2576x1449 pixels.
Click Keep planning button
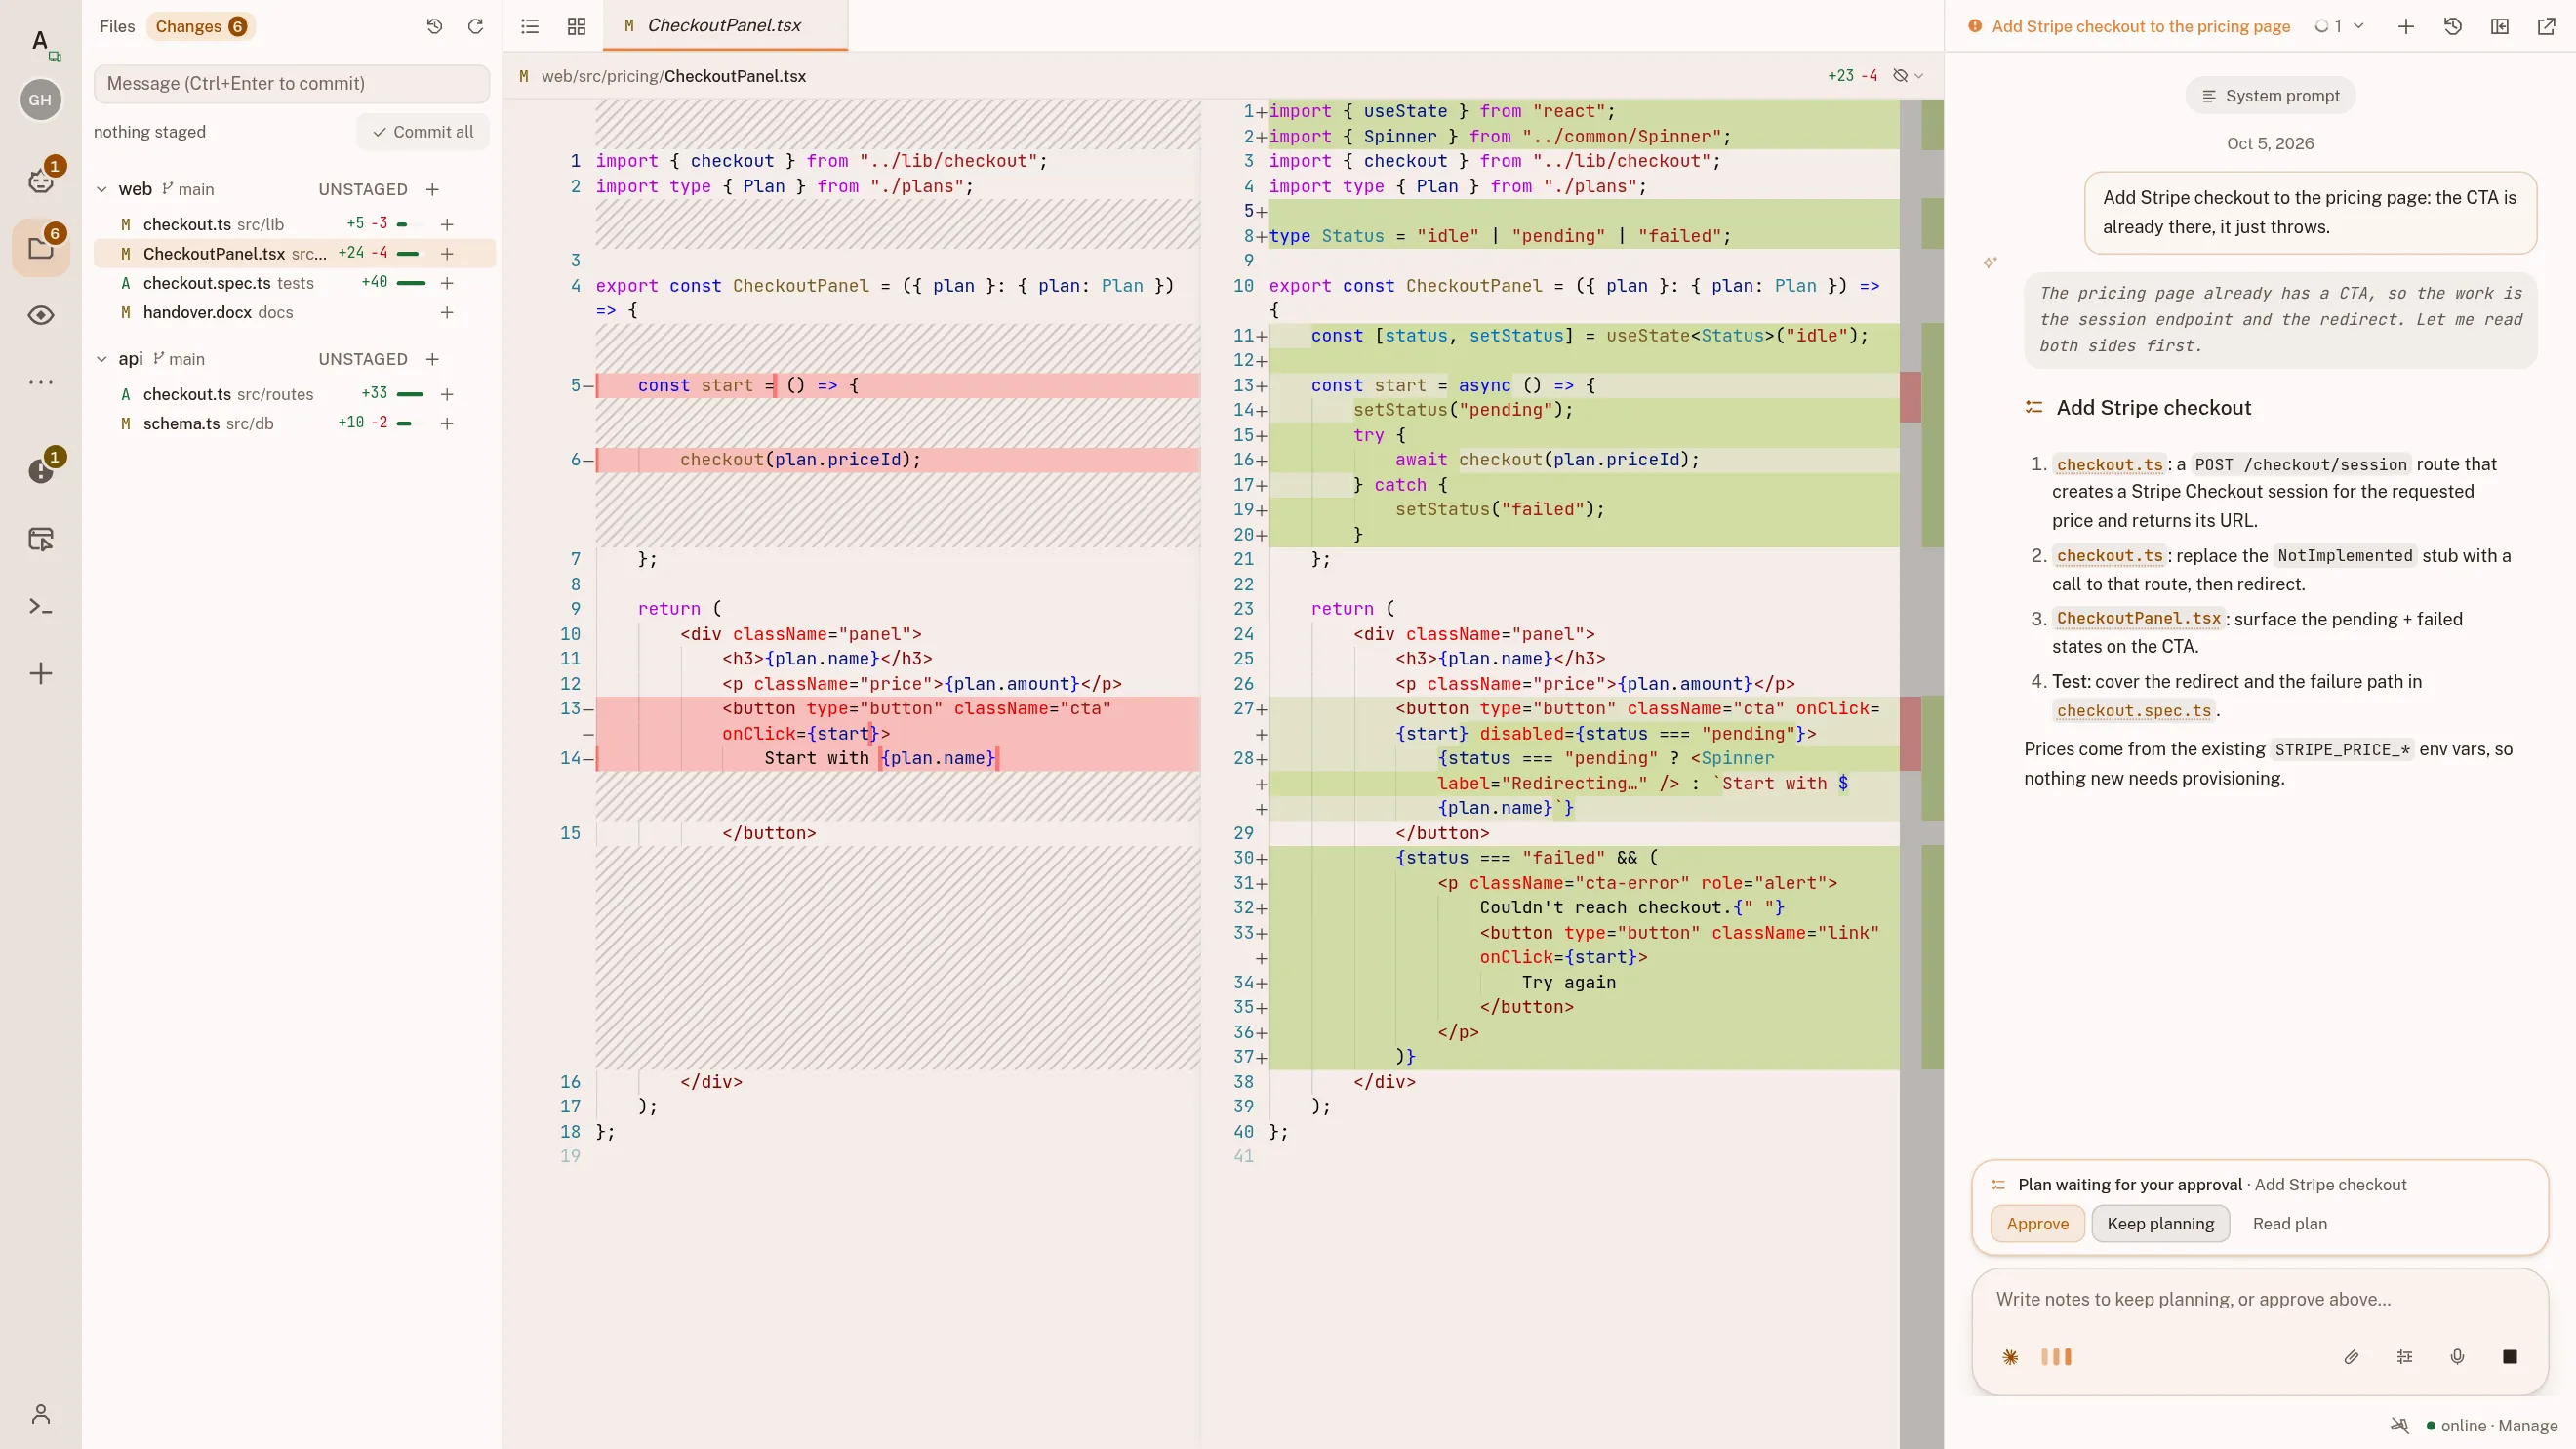click(2160, 1223)
